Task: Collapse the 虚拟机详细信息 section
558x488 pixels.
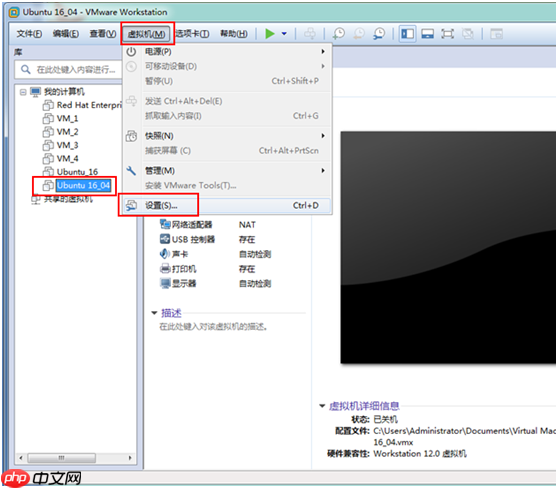Action: pos(322,405)
